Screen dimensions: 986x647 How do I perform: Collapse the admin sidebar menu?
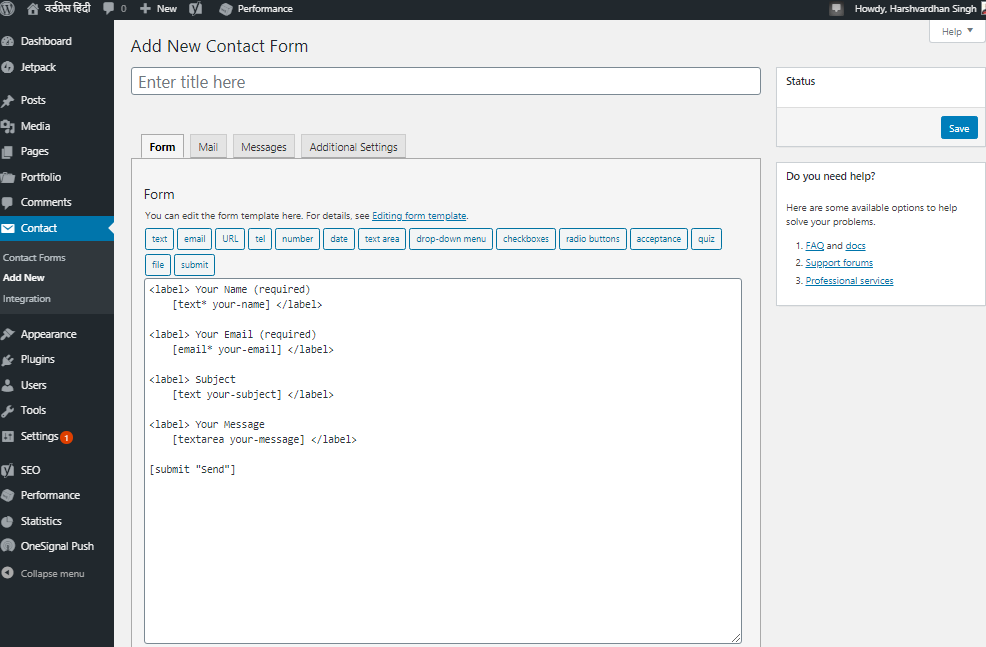(x=52, y=574)
